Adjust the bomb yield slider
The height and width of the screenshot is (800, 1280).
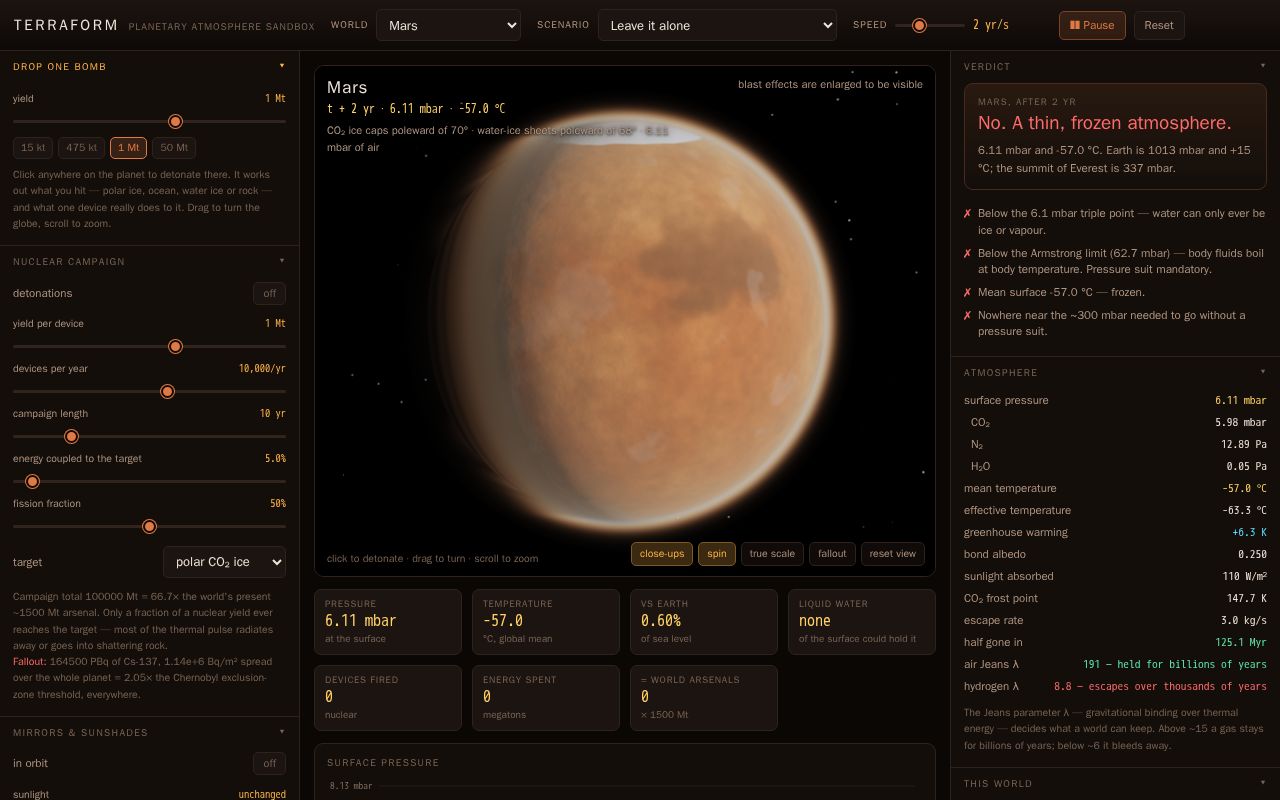(149, 121)
